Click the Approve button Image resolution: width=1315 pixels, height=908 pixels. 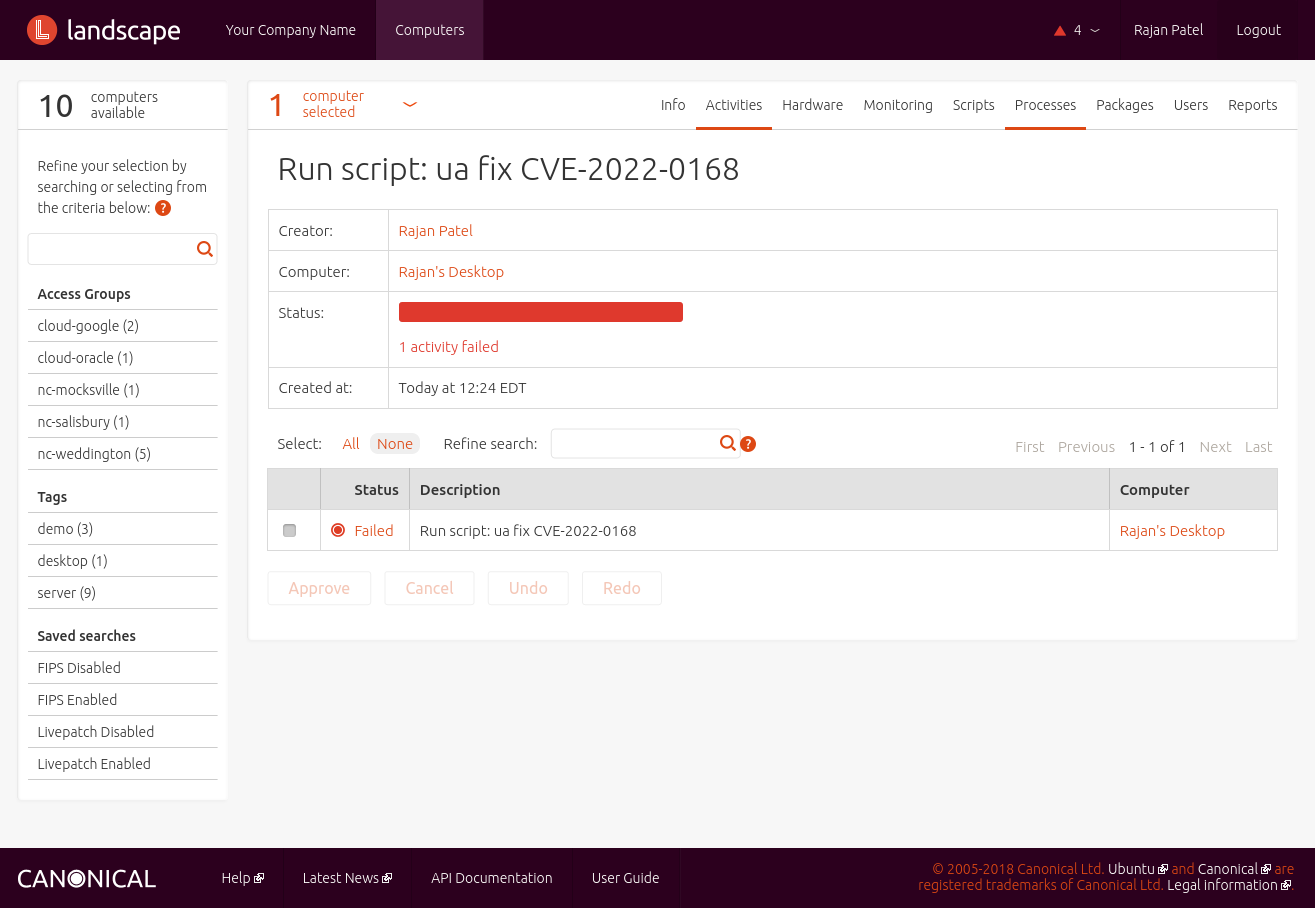pyautogui.click(x=319, y=588)
